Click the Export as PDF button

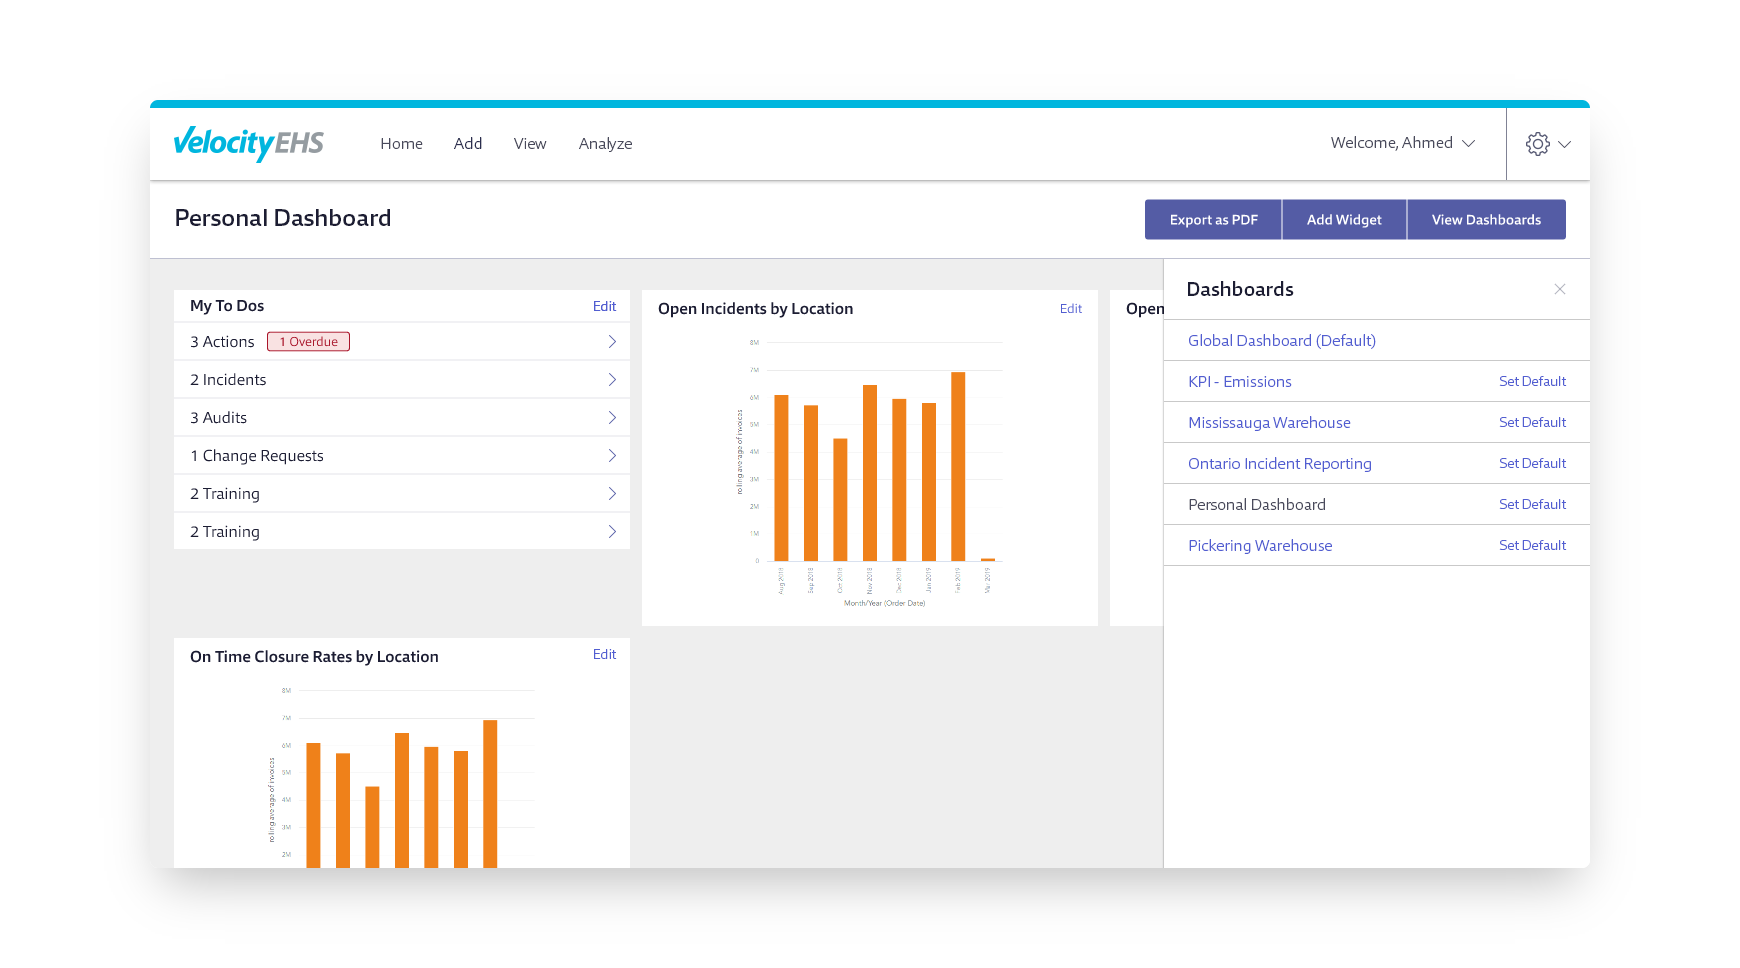1212,219
